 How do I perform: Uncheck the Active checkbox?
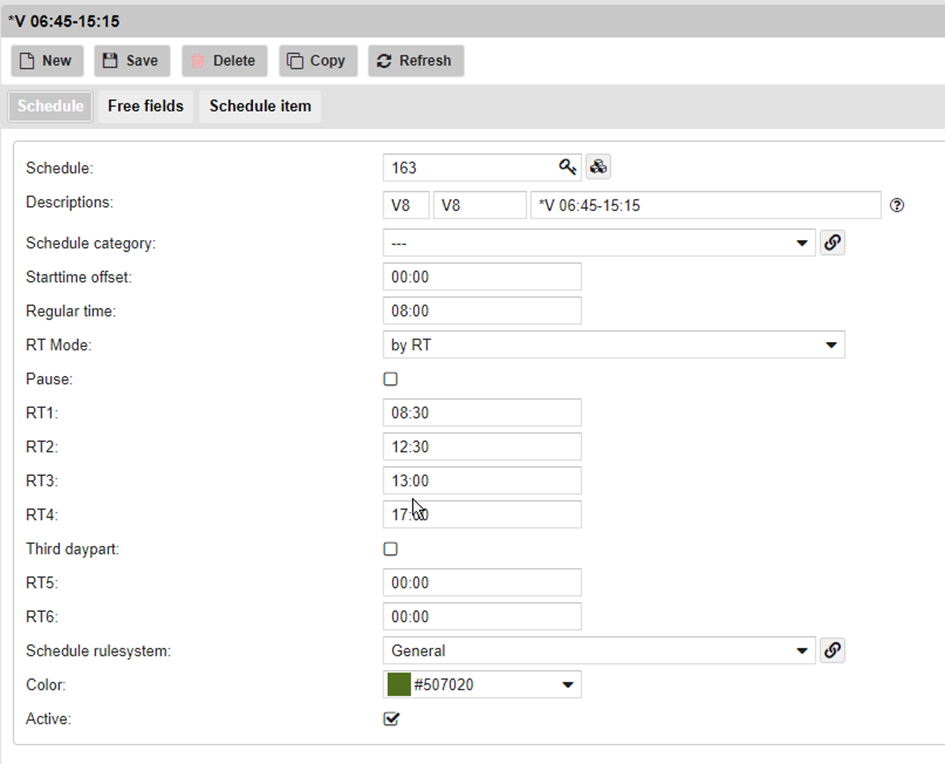pyautogui.click(x=391, y=719)
